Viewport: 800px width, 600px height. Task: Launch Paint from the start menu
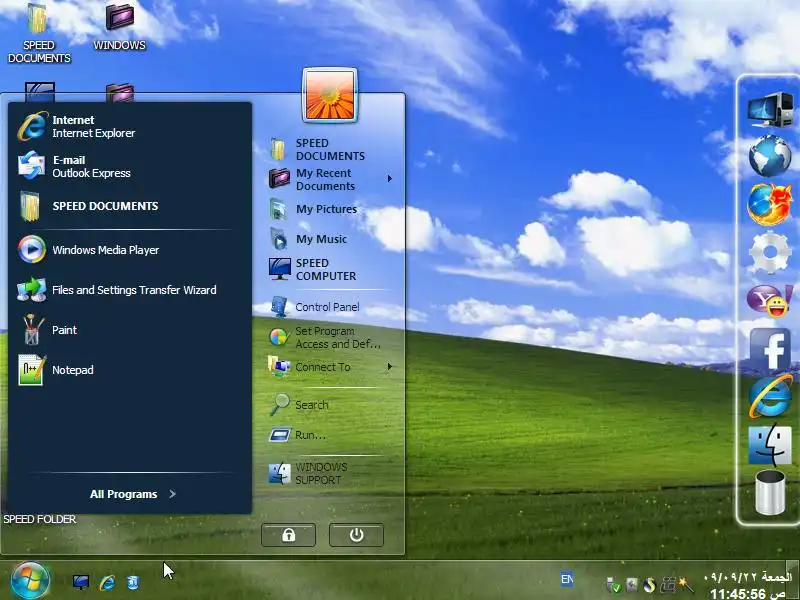[x=47, y=330]
